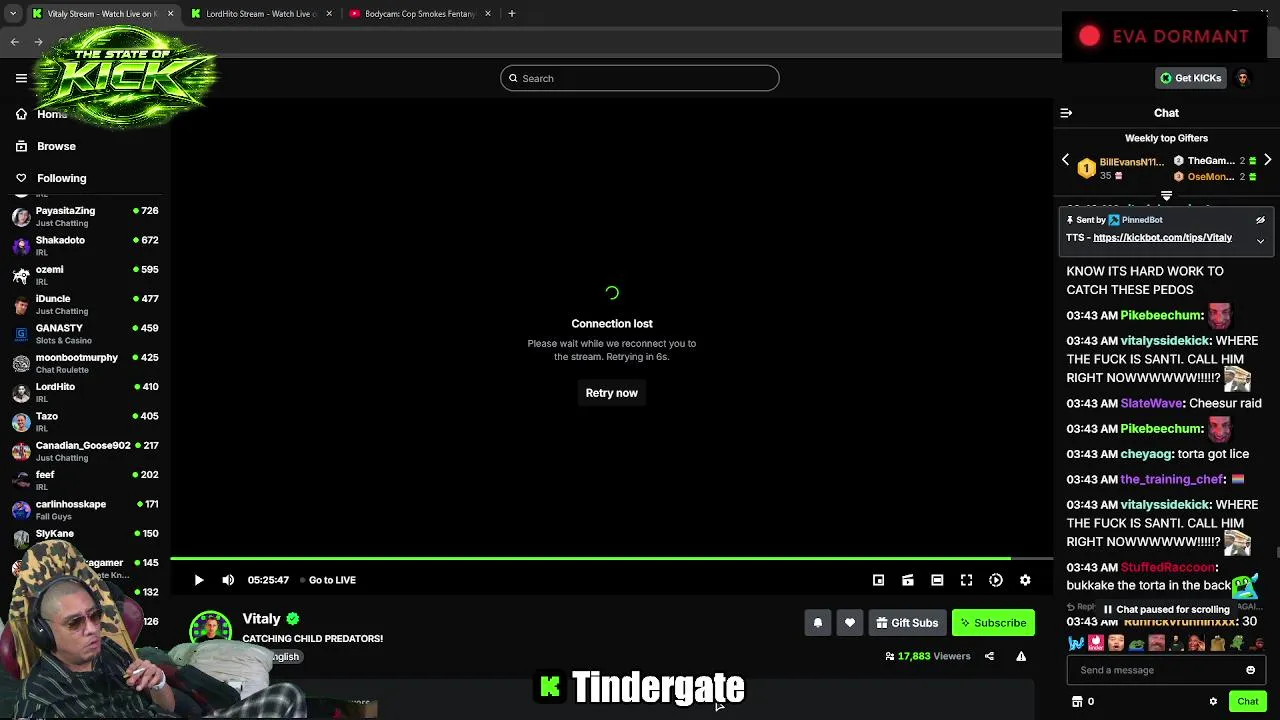Screen dimensions: 1280x720
Task: Open Canadian_Goose902 channel
Action: click(x=85, y=451)
